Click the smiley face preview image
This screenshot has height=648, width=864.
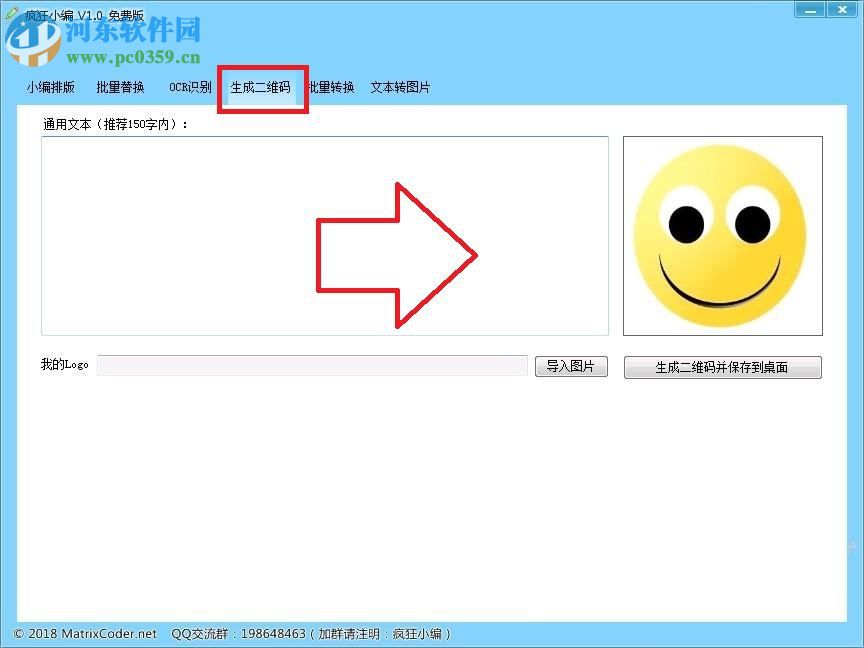(722, 235)
